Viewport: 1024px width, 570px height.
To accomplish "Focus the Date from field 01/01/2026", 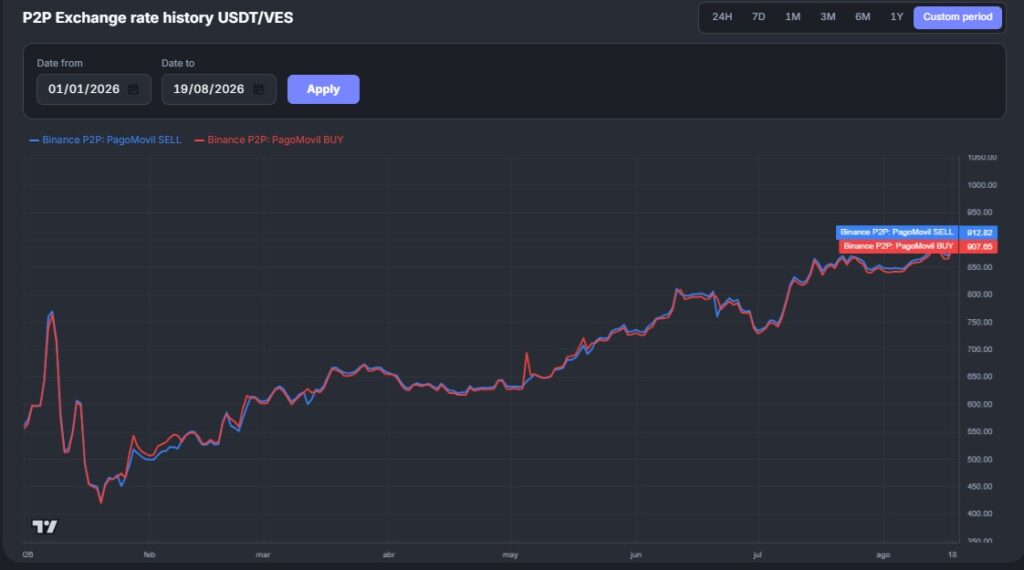I will pos(94,89).
